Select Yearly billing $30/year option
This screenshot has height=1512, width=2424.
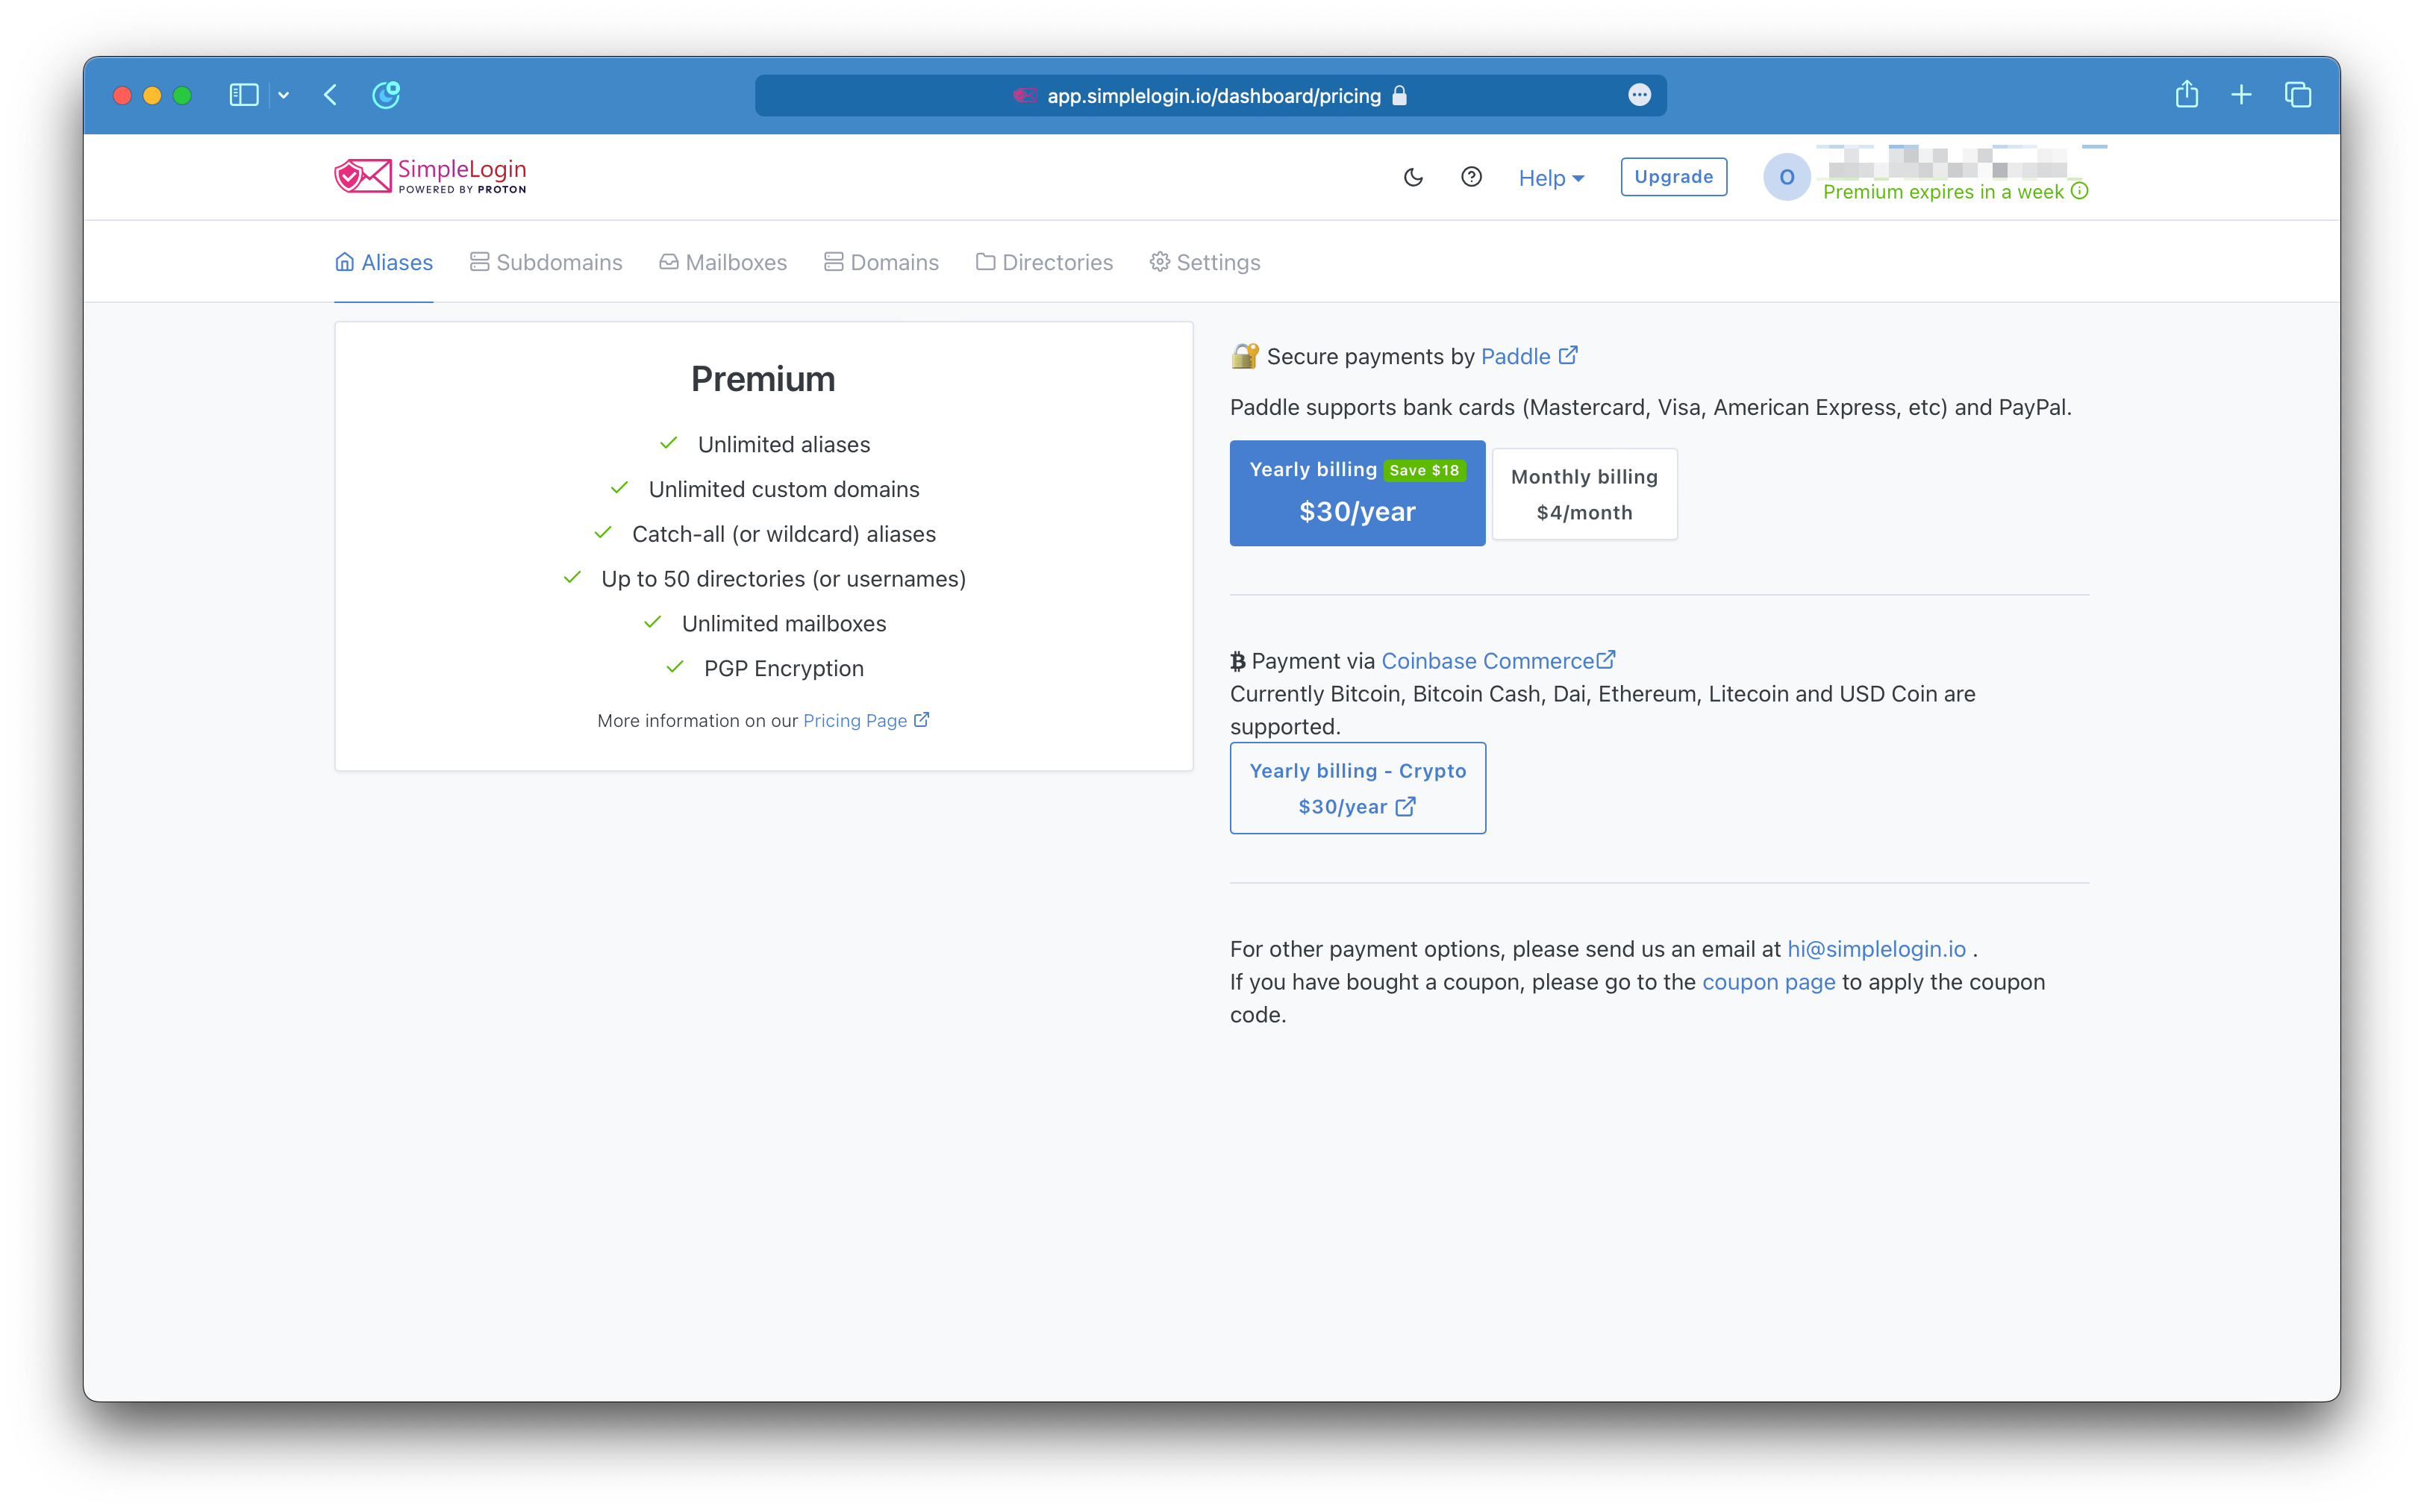click(x=1357, y=493)
